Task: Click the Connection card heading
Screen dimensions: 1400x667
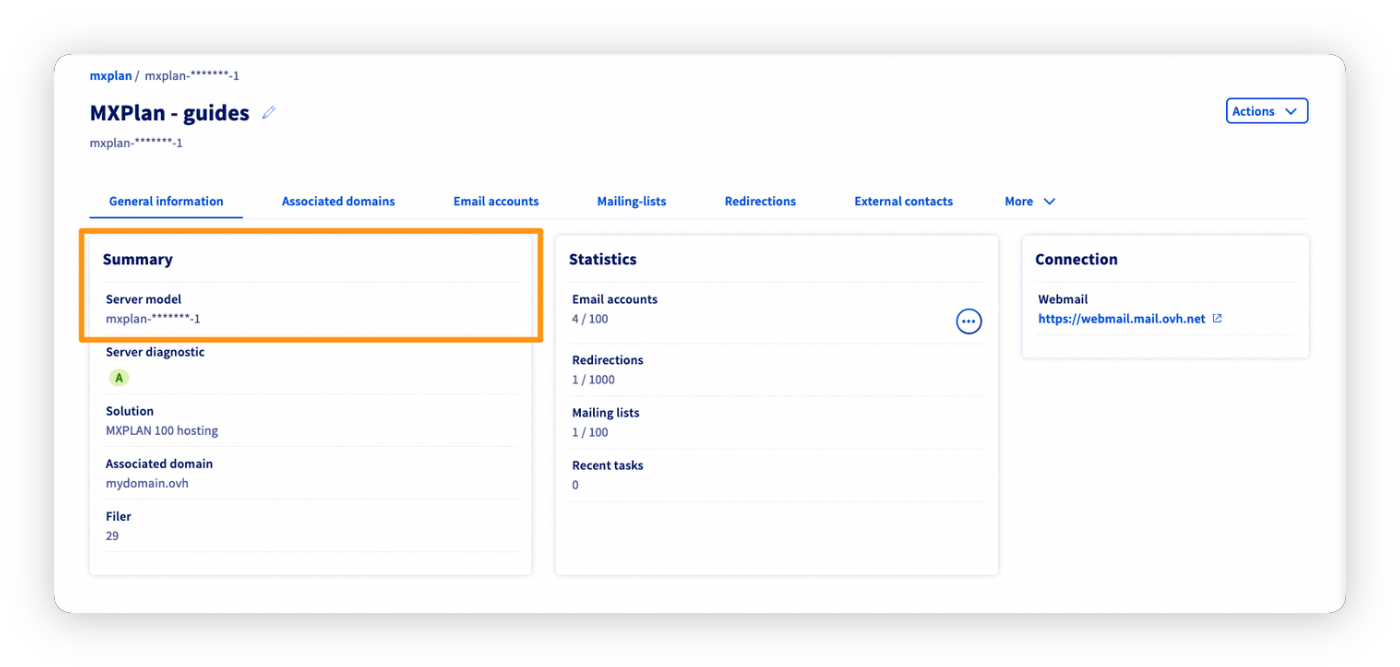Action: click(x=1076, y=259)
